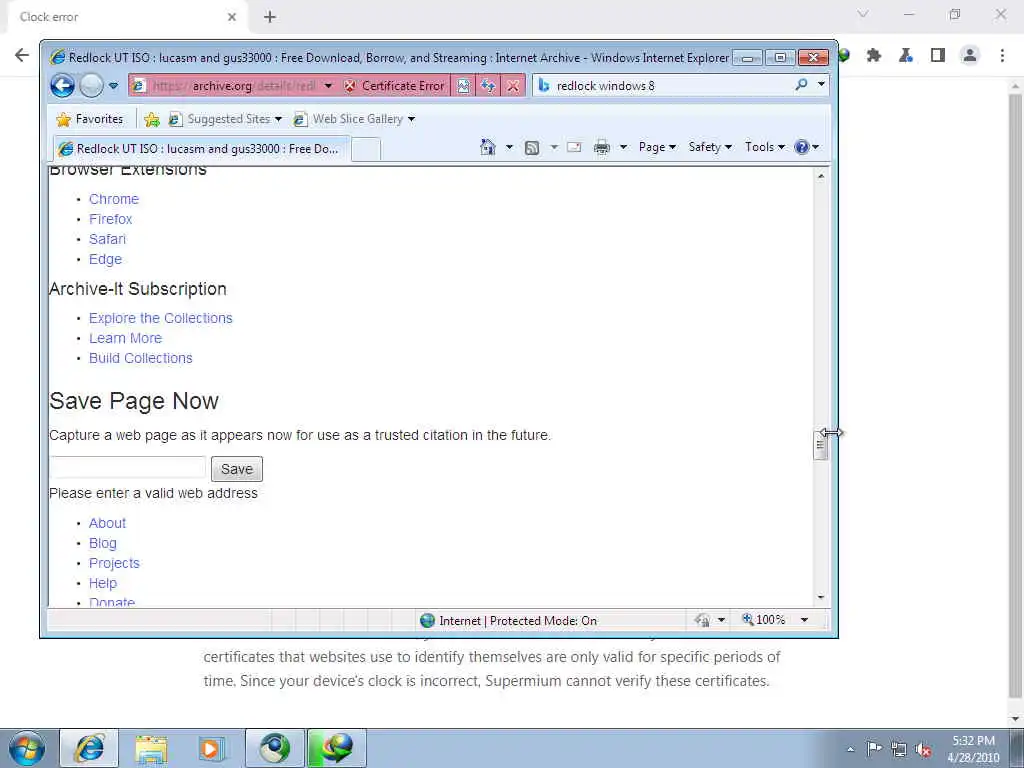Click the Read Mail icon
The image size is (1024, 768).
click(574, 148)
